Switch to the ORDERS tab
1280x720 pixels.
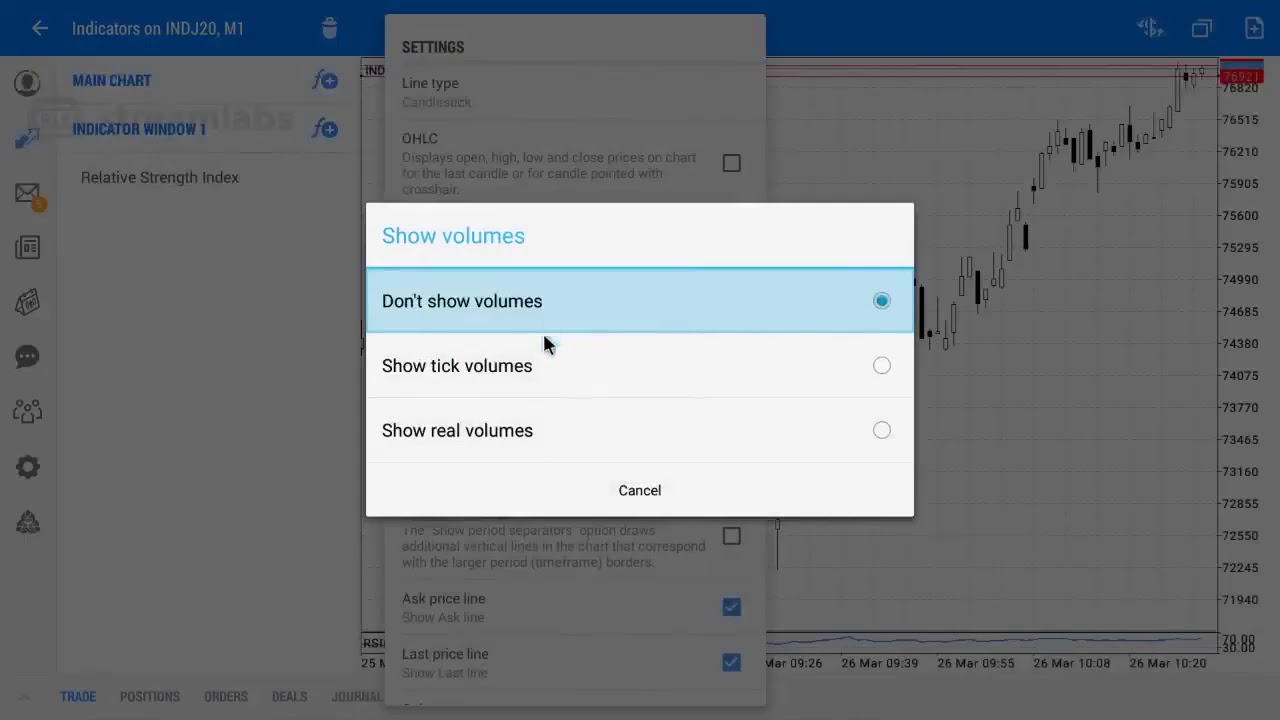pyautogui.click(x=226, y=697)
